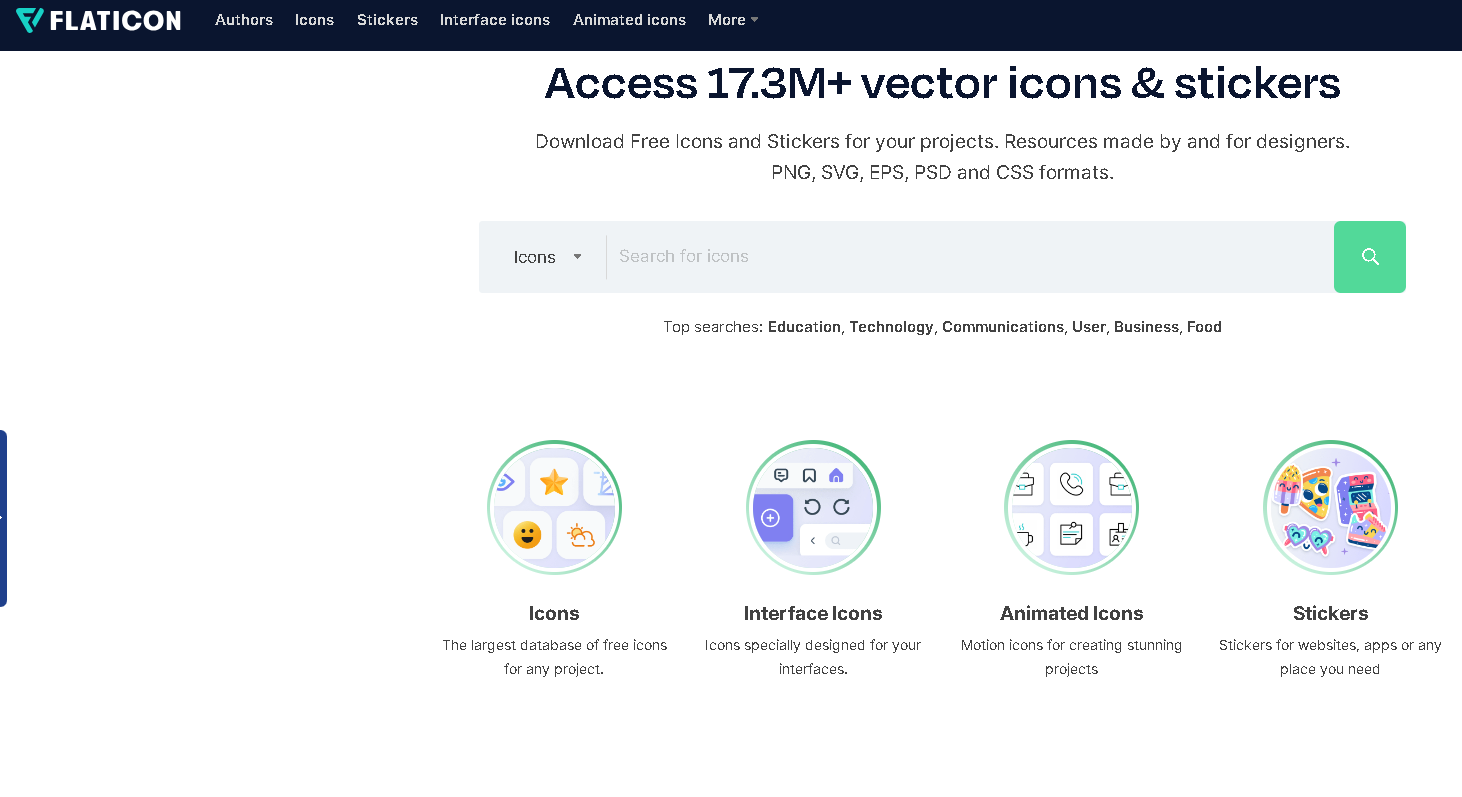Image resolution: width=1462 pixels, height=797 pixels.
Task: Go to Stickers in top navigation
Action: [387, 20]
